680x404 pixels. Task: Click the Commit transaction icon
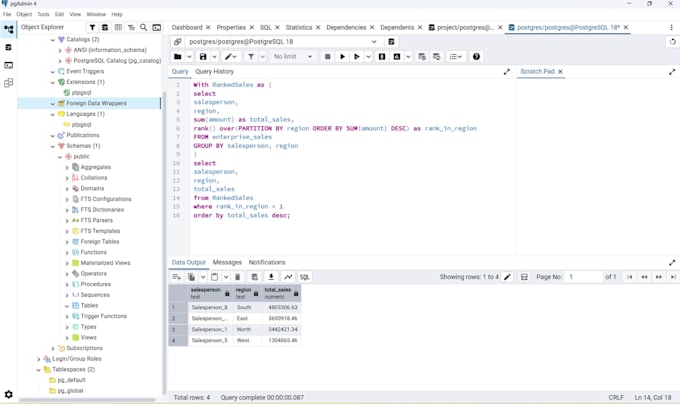(x=422, y=57)
